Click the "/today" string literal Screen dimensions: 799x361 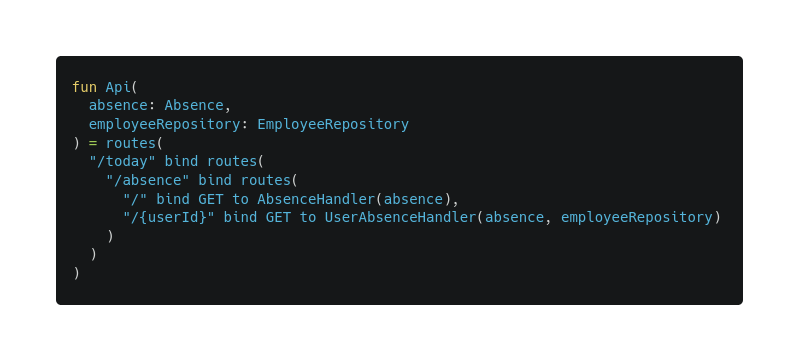pyautogui.click(x=122, y=162)
